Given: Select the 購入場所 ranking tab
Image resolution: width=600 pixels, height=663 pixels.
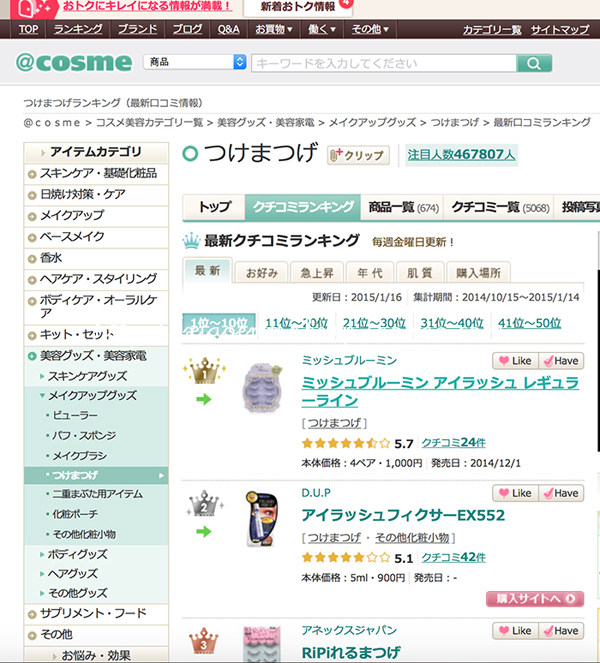Looking at the screenshot, I should tap(478, 273).
